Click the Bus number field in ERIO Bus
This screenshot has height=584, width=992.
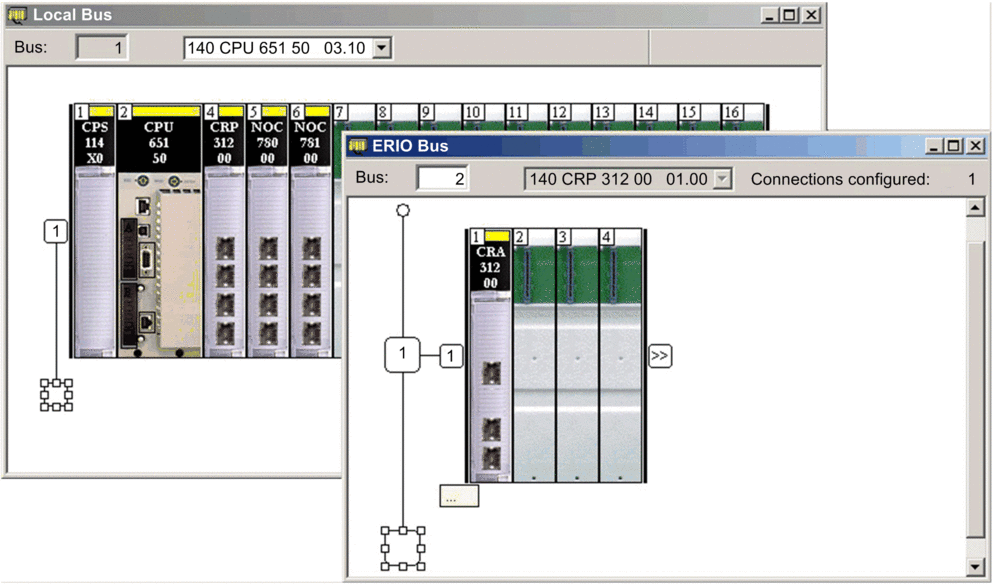point(442,179)
